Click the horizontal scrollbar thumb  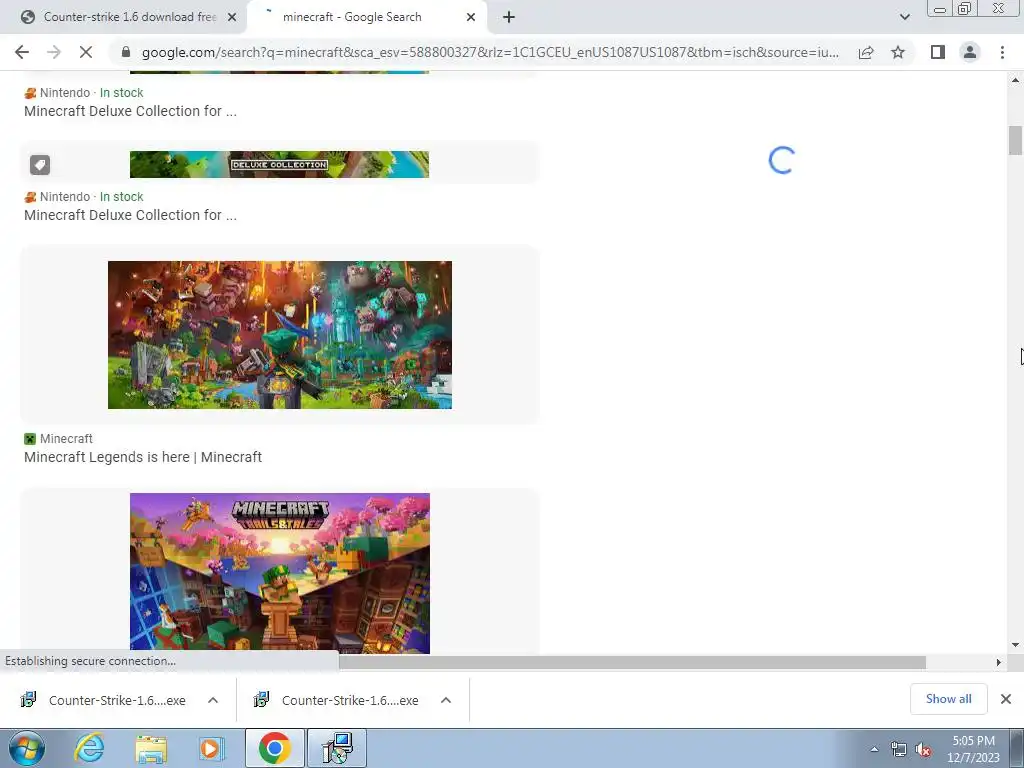click(x=632, y=662)
